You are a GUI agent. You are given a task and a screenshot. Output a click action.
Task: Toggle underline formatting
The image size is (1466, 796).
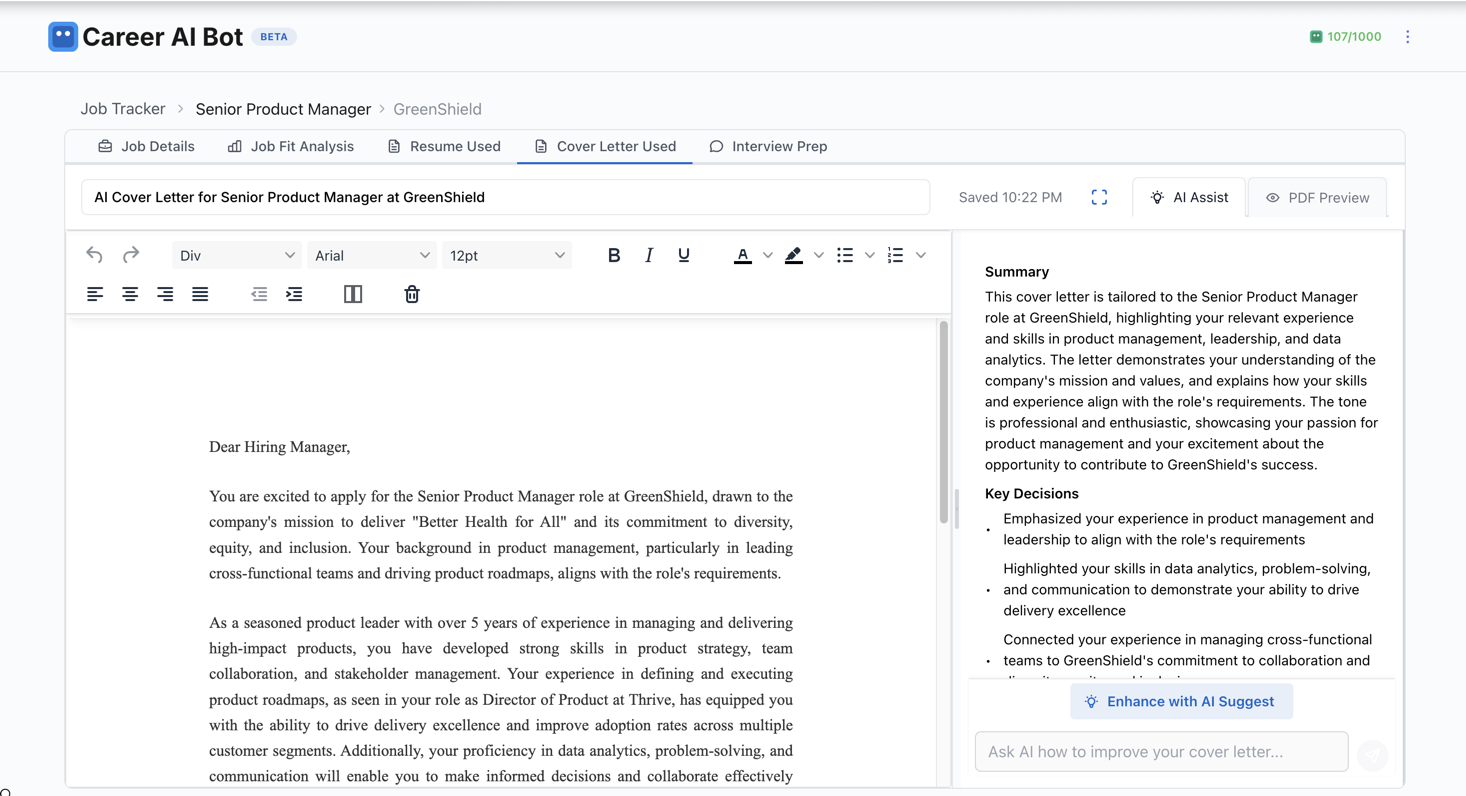pos(684,255)
